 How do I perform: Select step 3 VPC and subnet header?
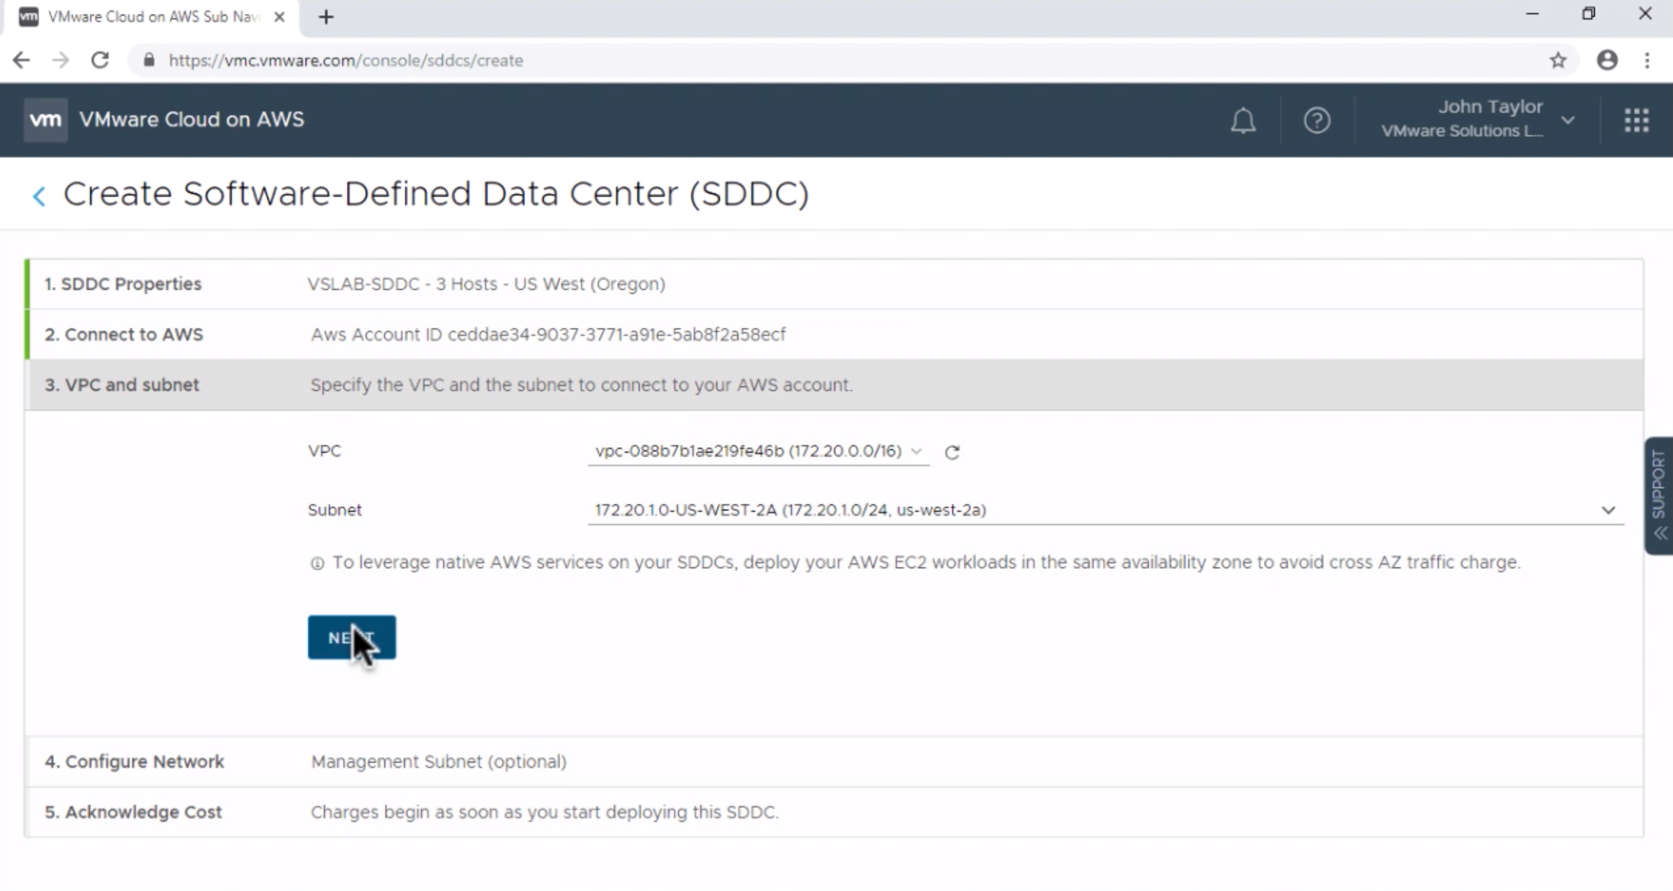pyautogui.click(x=834, y=385)
